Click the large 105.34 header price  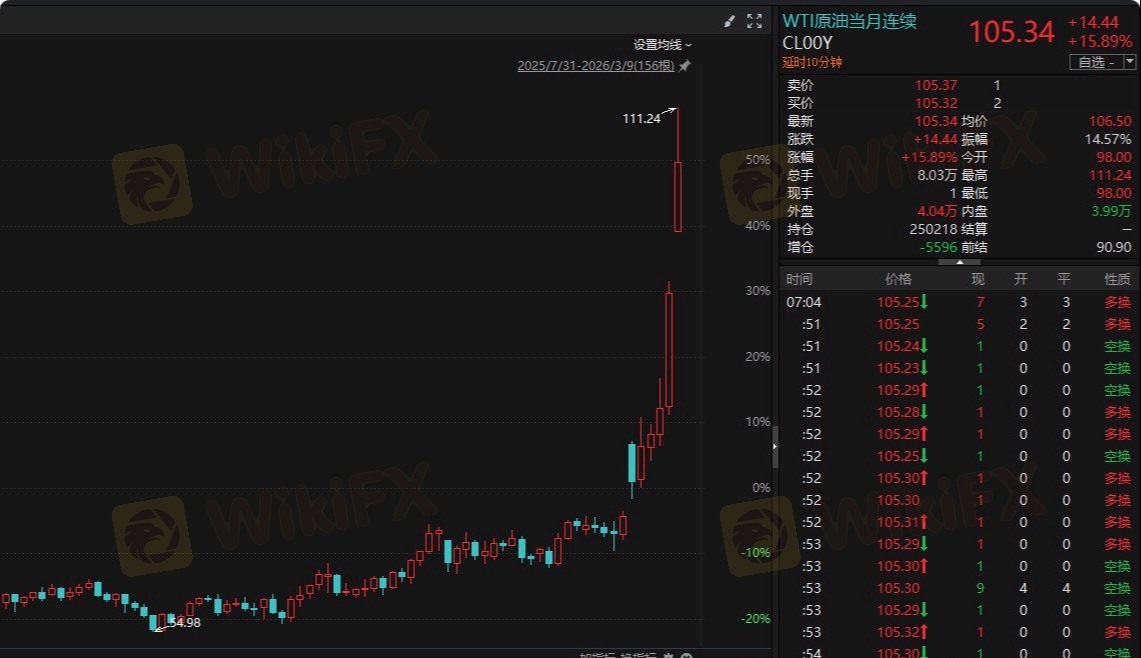[x=1011, y=32]
